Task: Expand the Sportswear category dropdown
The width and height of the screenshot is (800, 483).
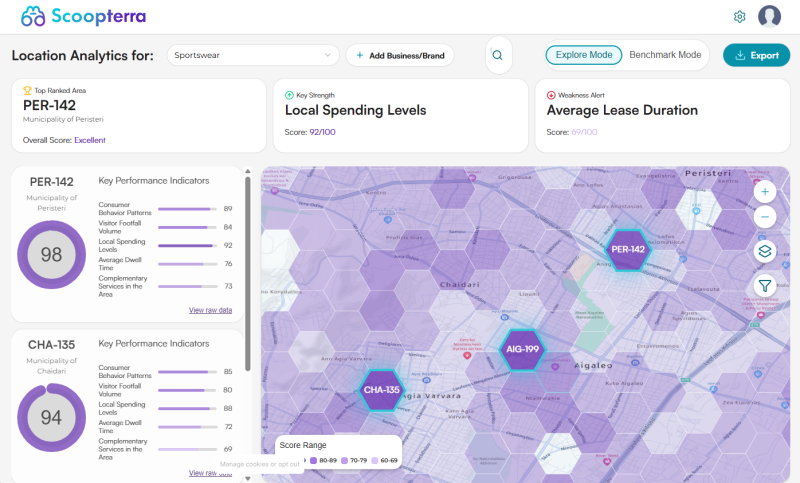Action: pos(254,55)
